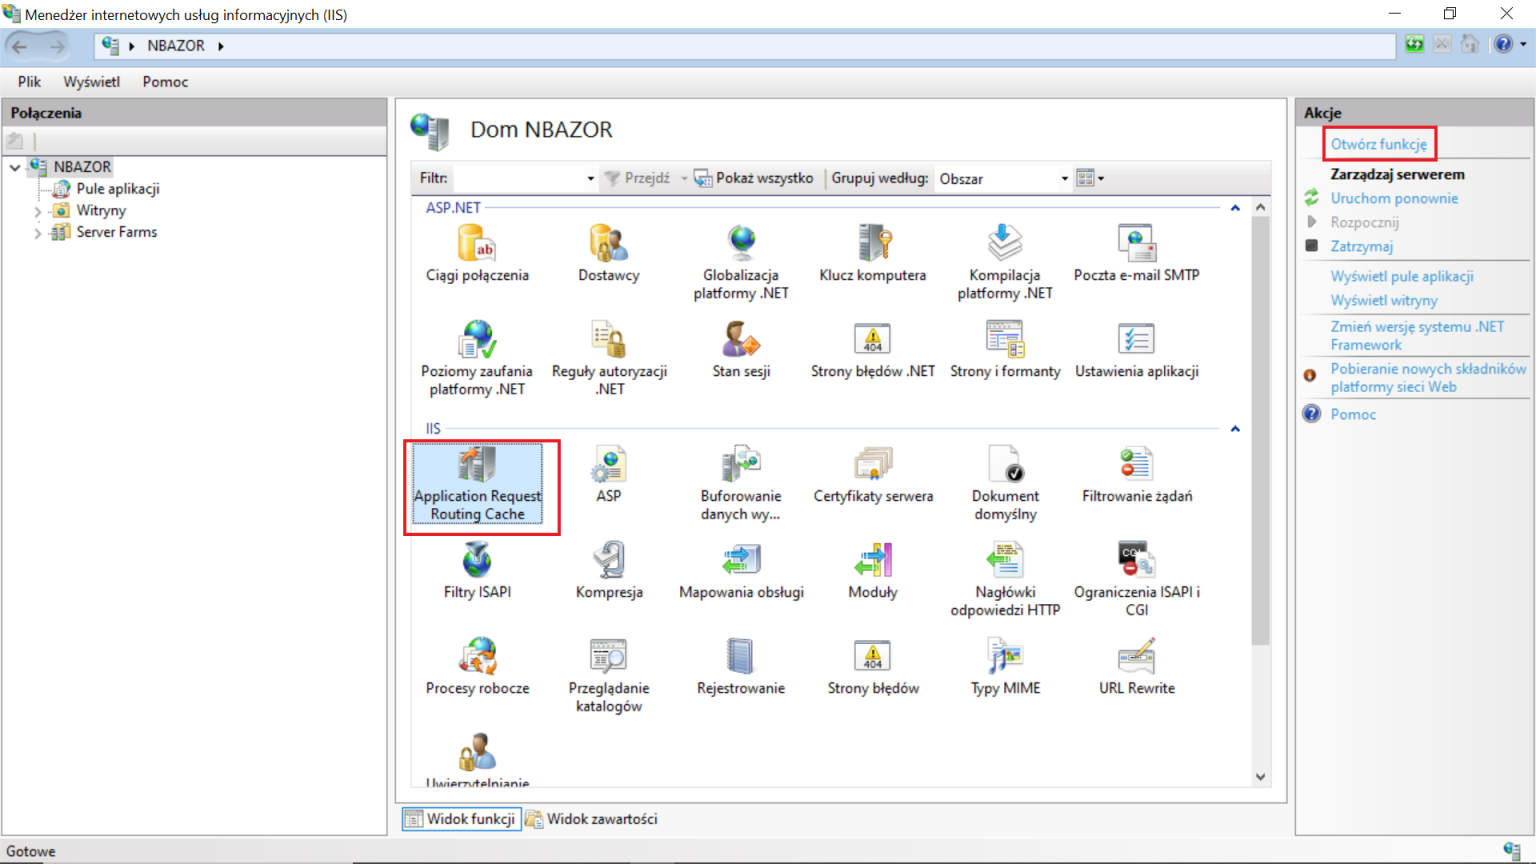Click the Otwórz funkcje action link

[1379, 143]
